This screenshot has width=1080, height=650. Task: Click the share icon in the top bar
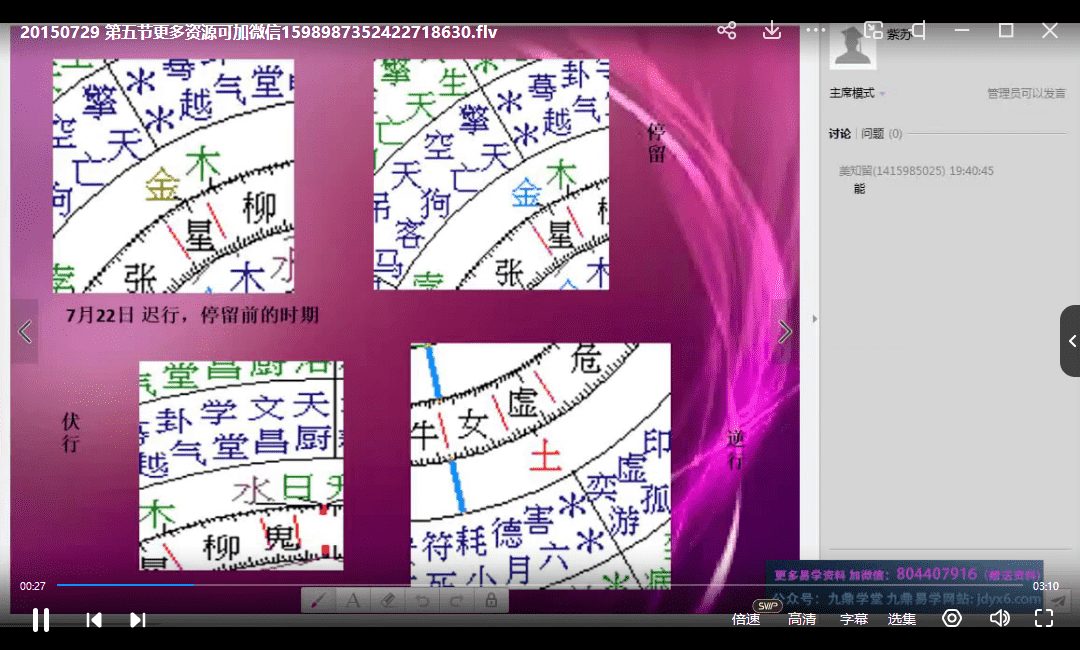pos(726,30)
